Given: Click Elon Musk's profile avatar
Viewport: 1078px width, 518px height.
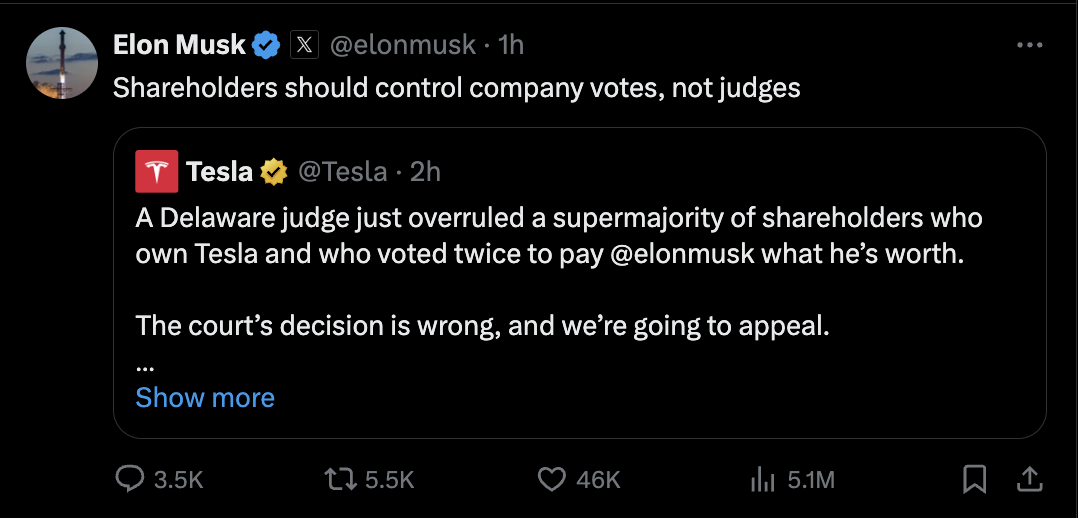Looking at the screenshot, I should (61, 63).
